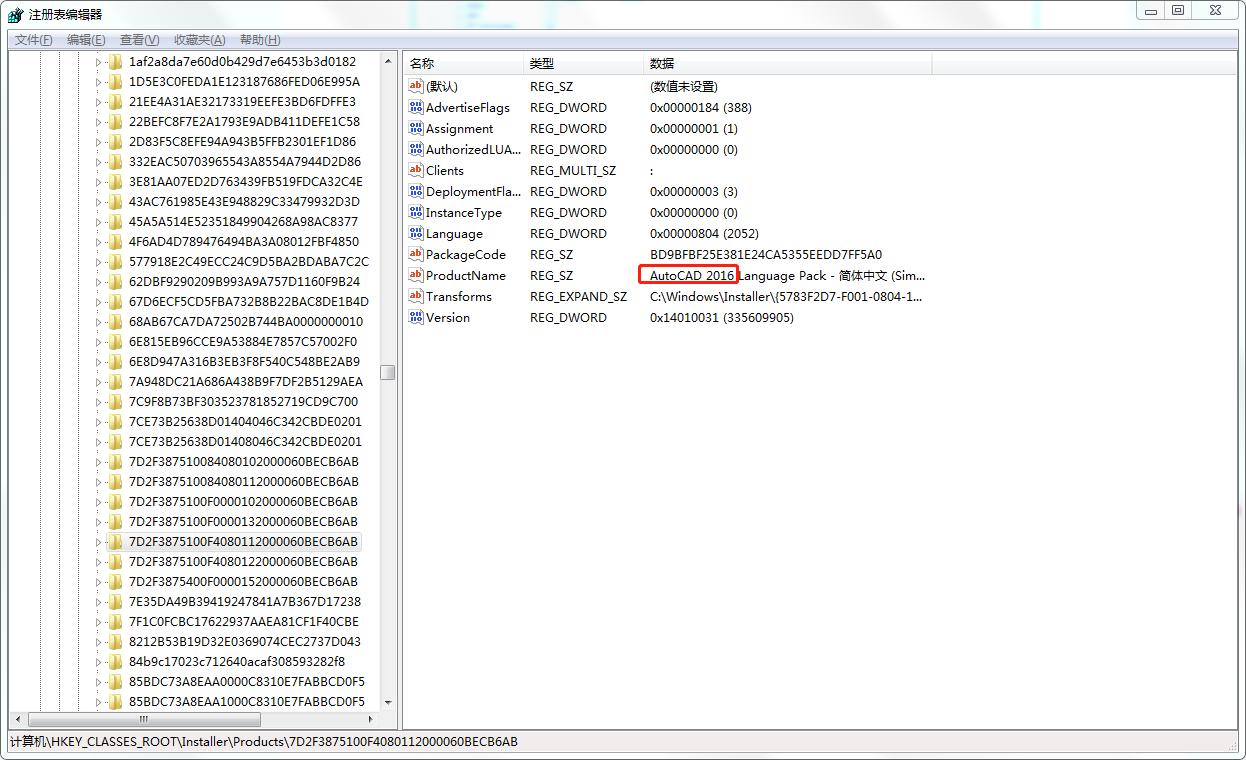Screen dimensions: 1246x760
Task: Click the folder icon of key 7A948DC21A686A438B9F7DF2B5129AEA
Action: tap(116, 382)
